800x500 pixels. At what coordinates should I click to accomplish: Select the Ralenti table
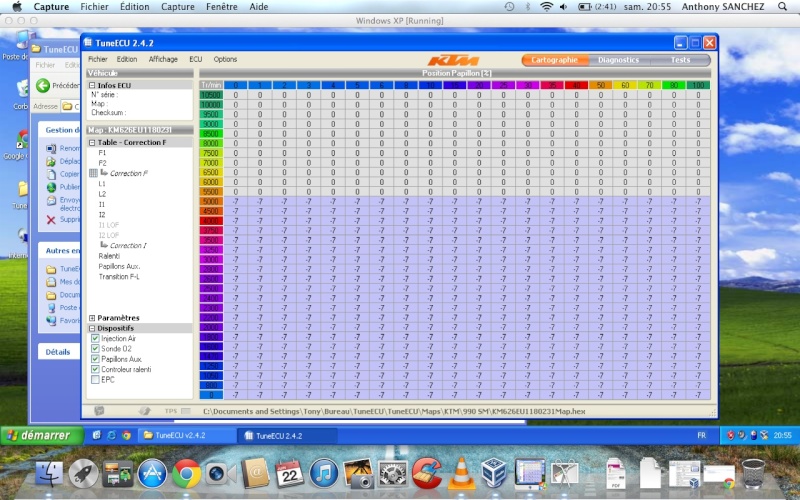click(109, 256)
